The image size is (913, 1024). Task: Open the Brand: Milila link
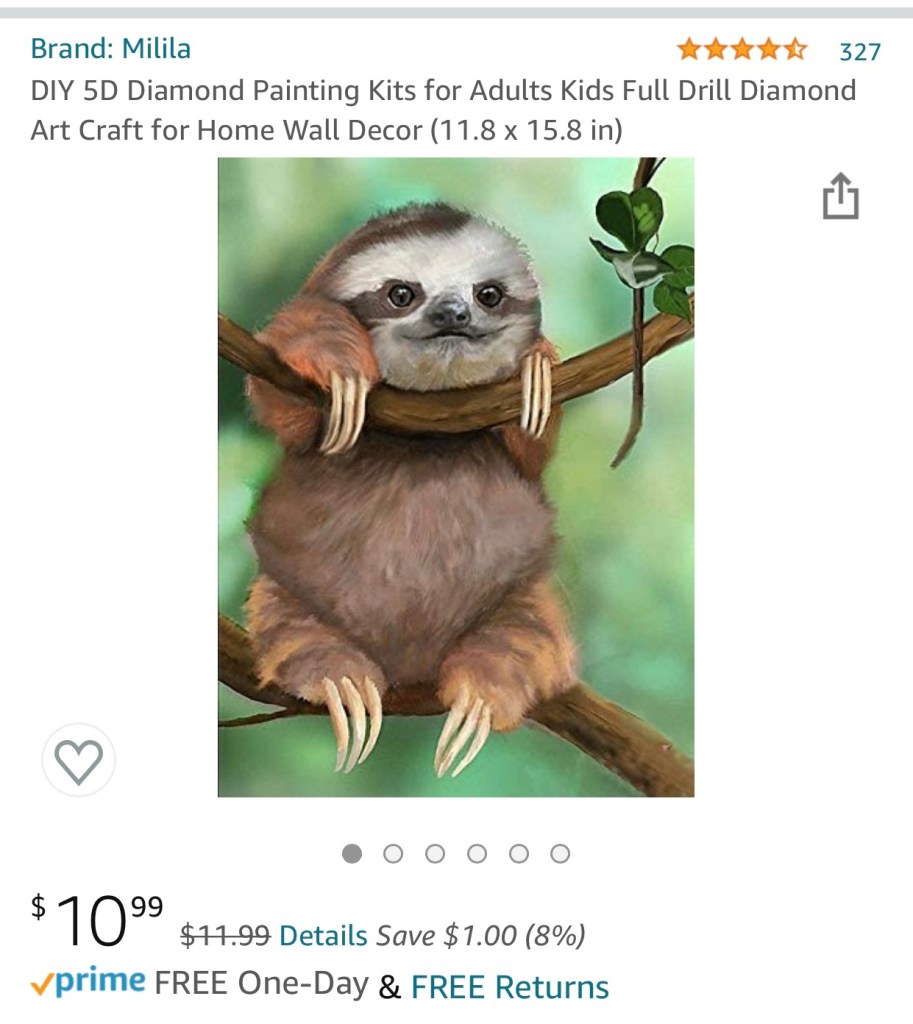110,48
